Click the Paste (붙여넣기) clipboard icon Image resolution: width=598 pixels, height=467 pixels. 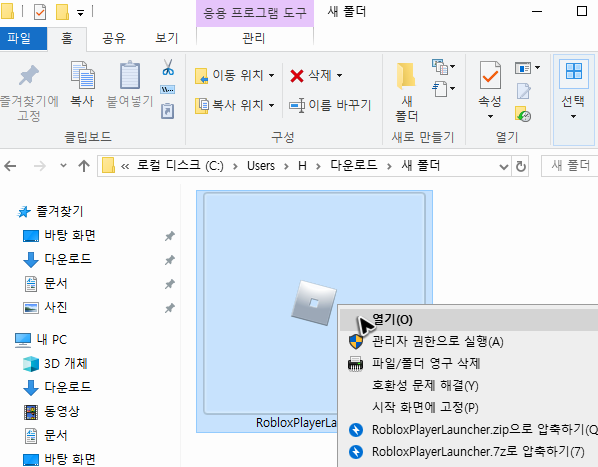tap(130, 75)
